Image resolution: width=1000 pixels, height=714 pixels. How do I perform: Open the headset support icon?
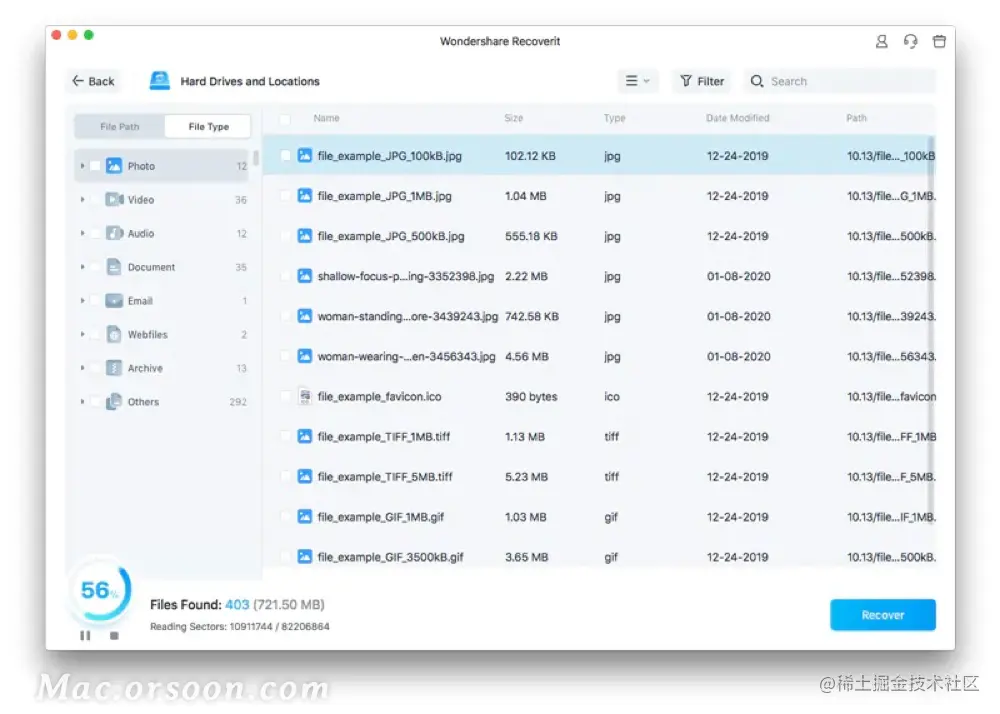click(x=910, y=41)
